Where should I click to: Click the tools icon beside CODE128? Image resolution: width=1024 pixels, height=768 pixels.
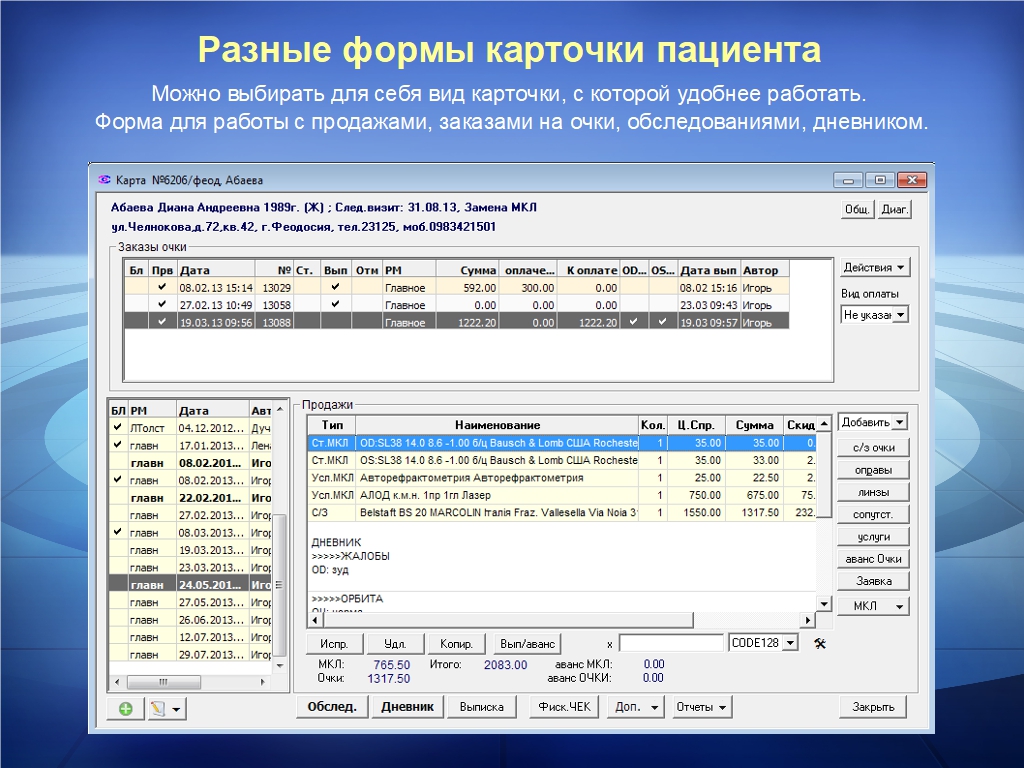point(819,643)
